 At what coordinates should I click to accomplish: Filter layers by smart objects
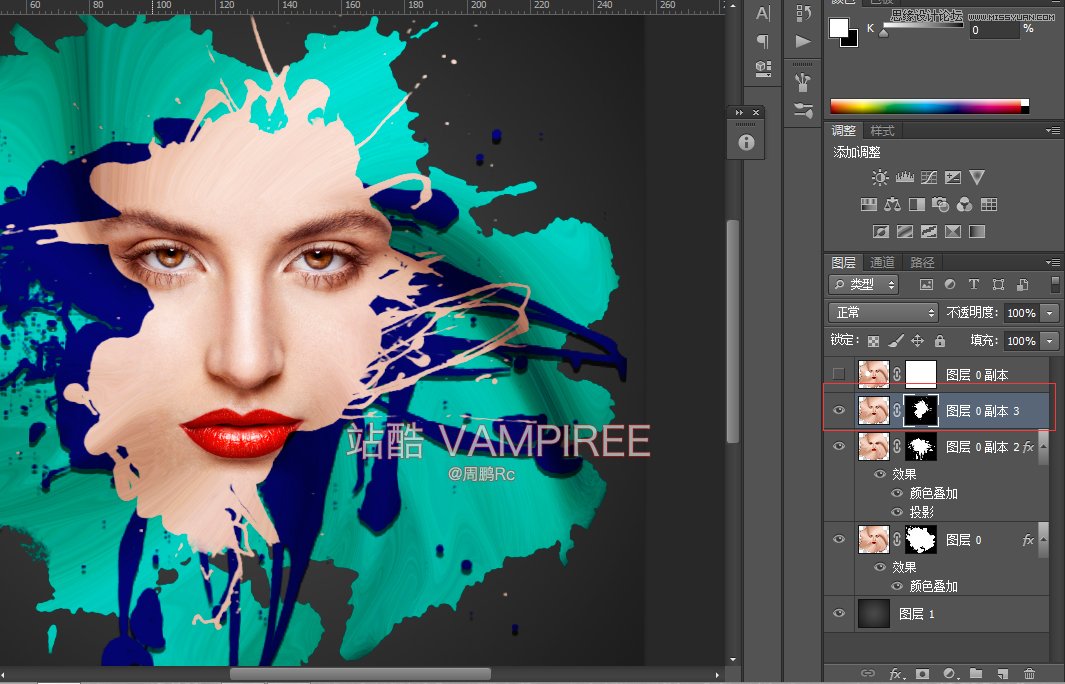(1022, 285)
